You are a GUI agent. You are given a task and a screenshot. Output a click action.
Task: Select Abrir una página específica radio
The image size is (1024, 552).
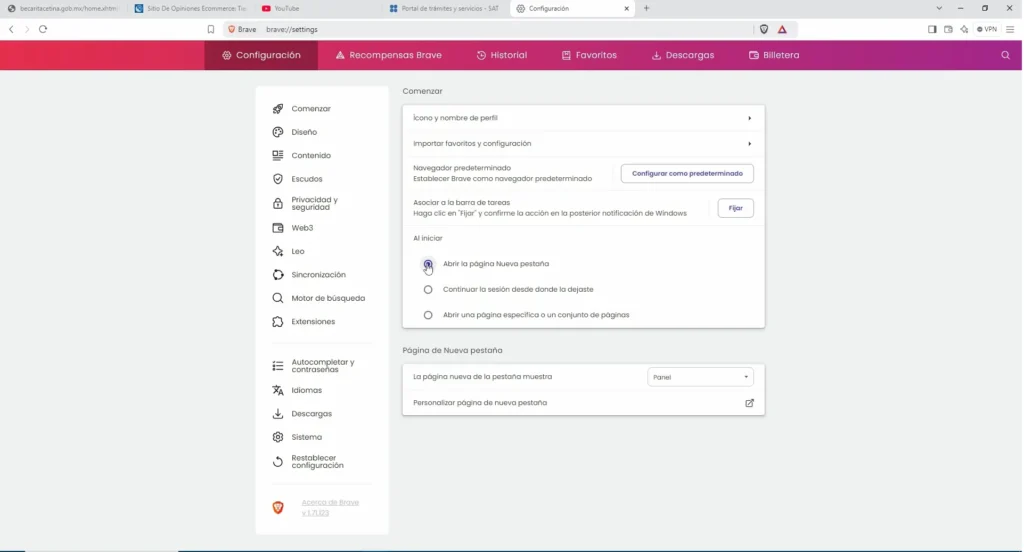click(428, 315)
